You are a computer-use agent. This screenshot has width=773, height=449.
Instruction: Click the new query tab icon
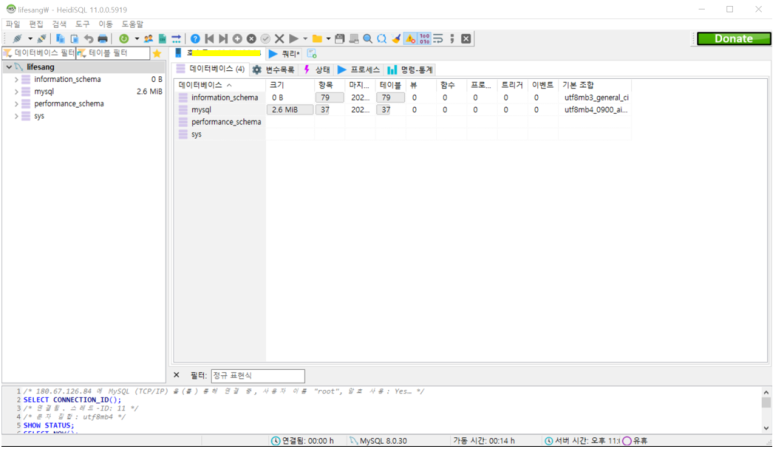[x=312, y=53]
